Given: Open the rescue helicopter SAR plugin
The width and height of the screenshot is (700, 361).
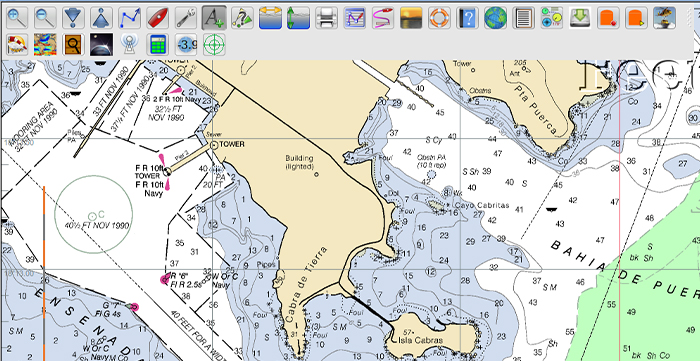Looking at the screenshot, I should coord(664,18).
